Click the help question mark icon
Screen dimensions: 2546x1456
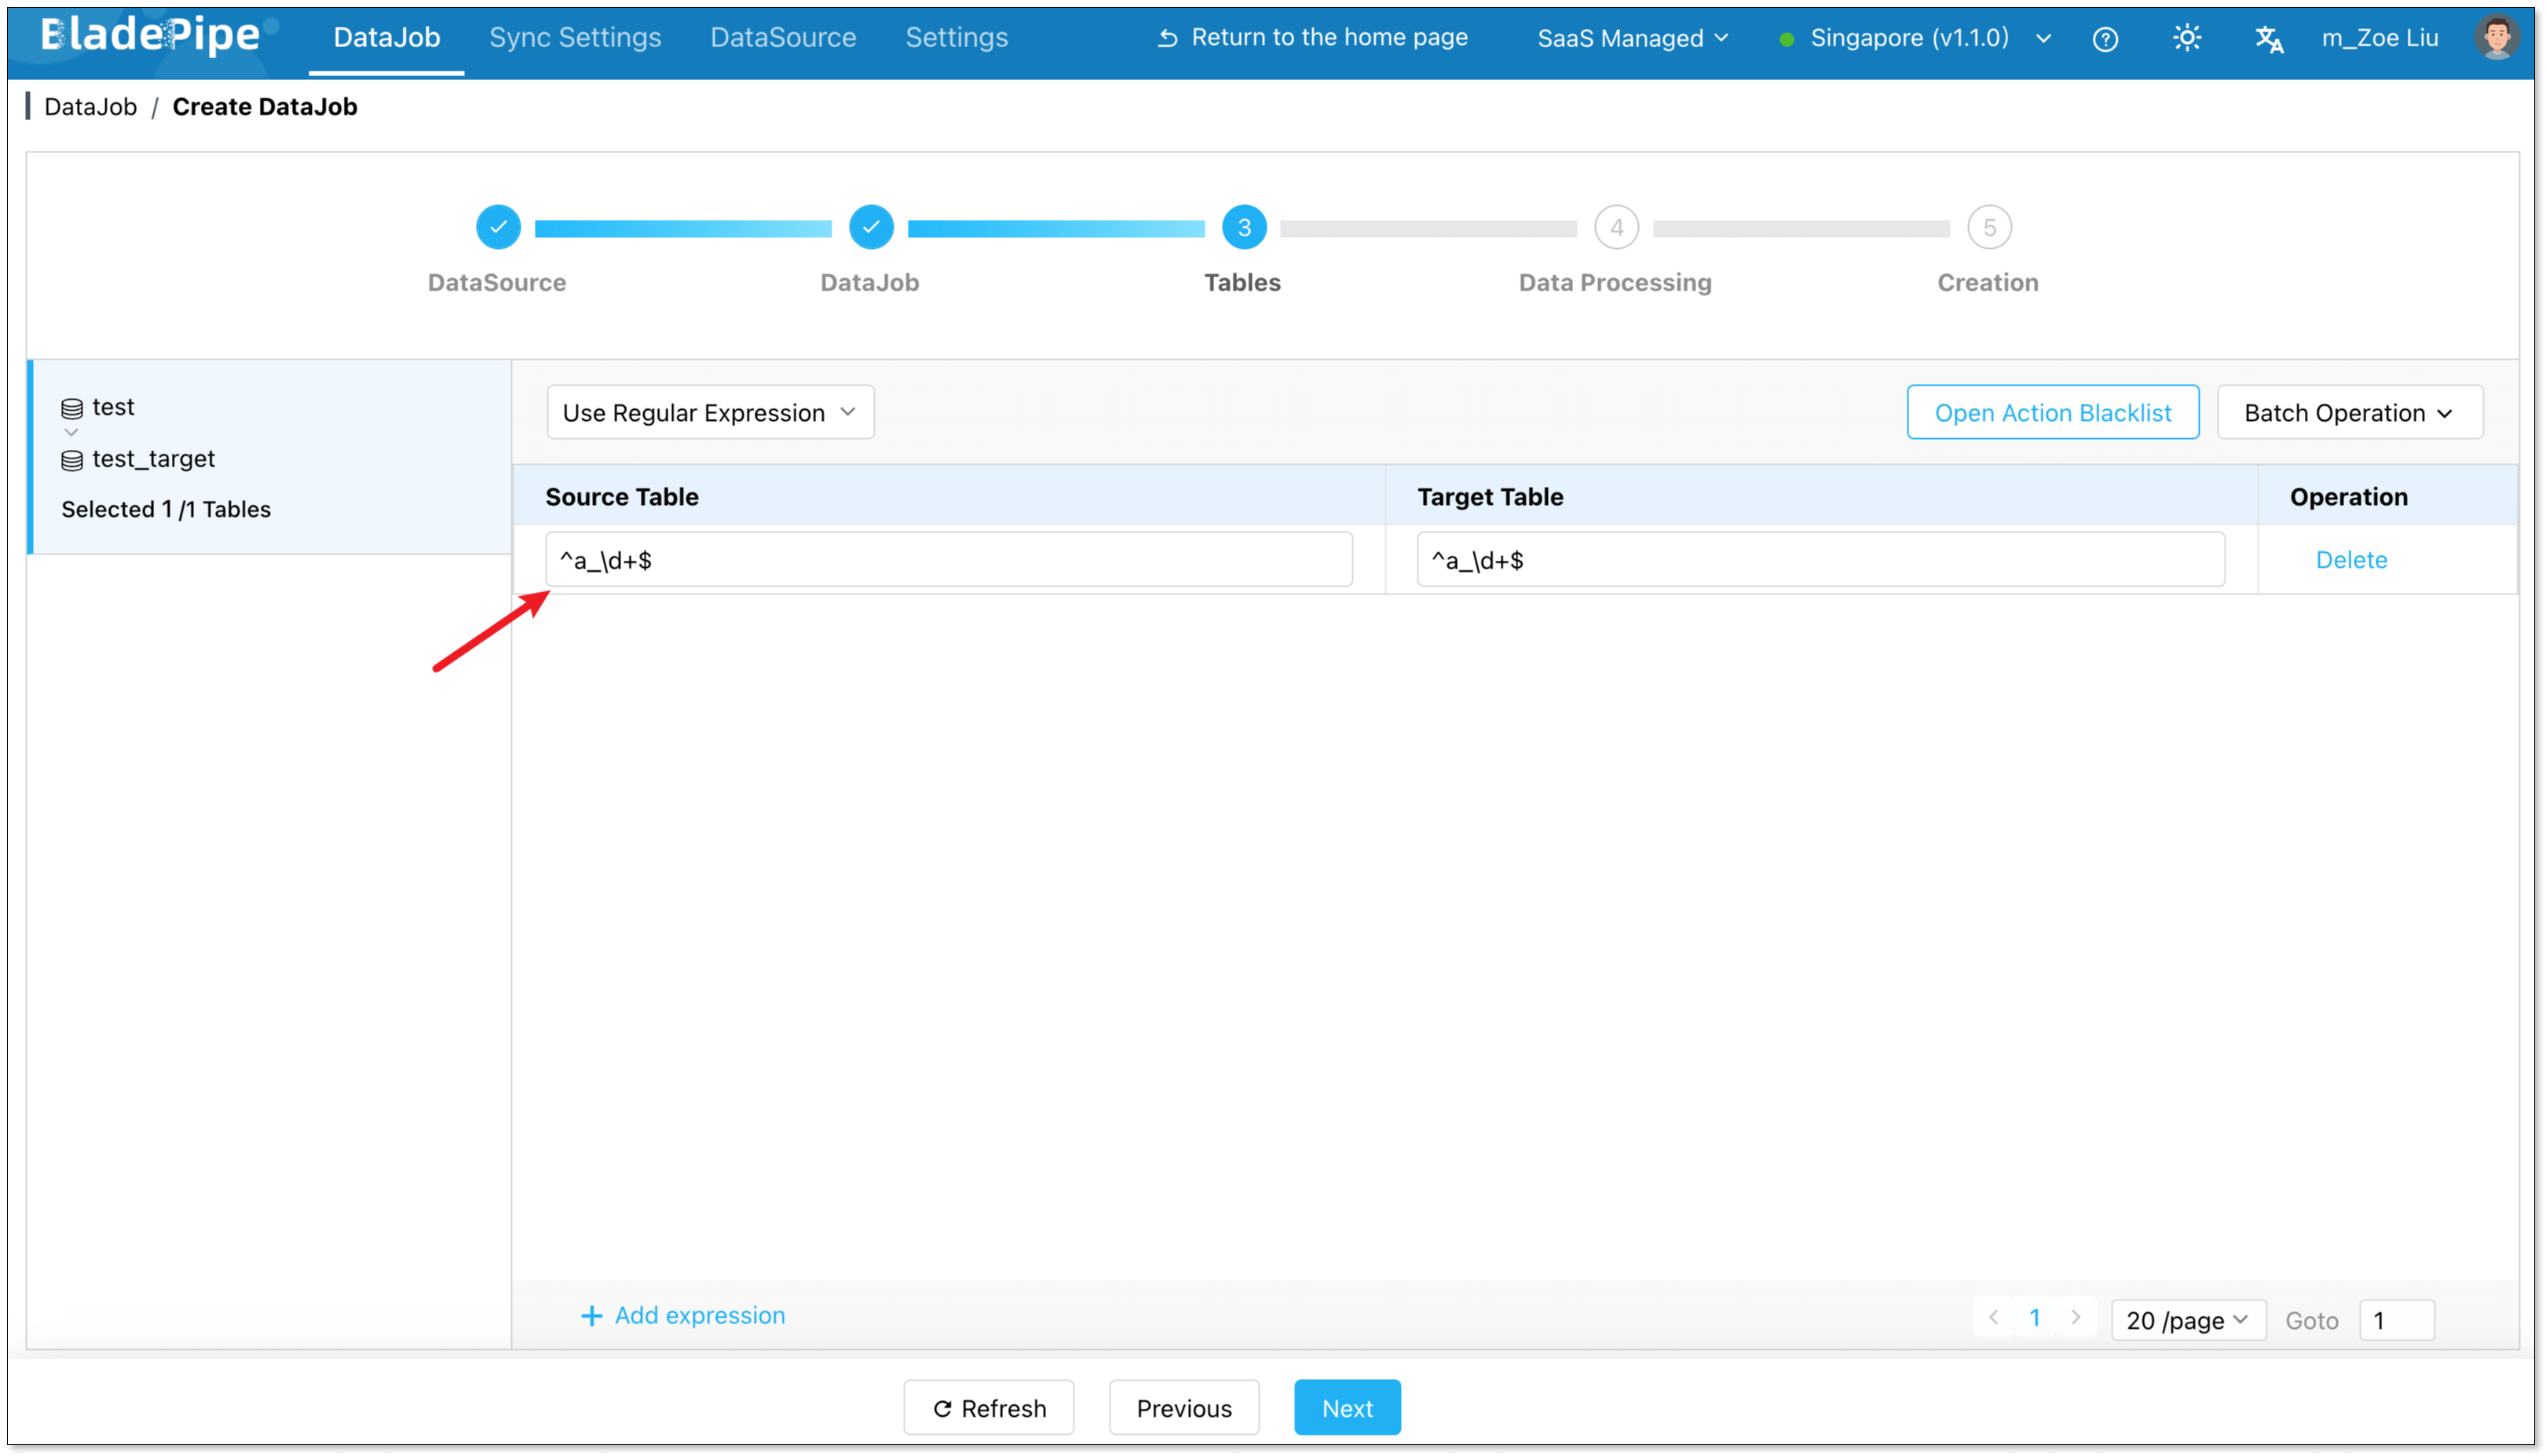pyautogui.click(x=2104, y=39)
